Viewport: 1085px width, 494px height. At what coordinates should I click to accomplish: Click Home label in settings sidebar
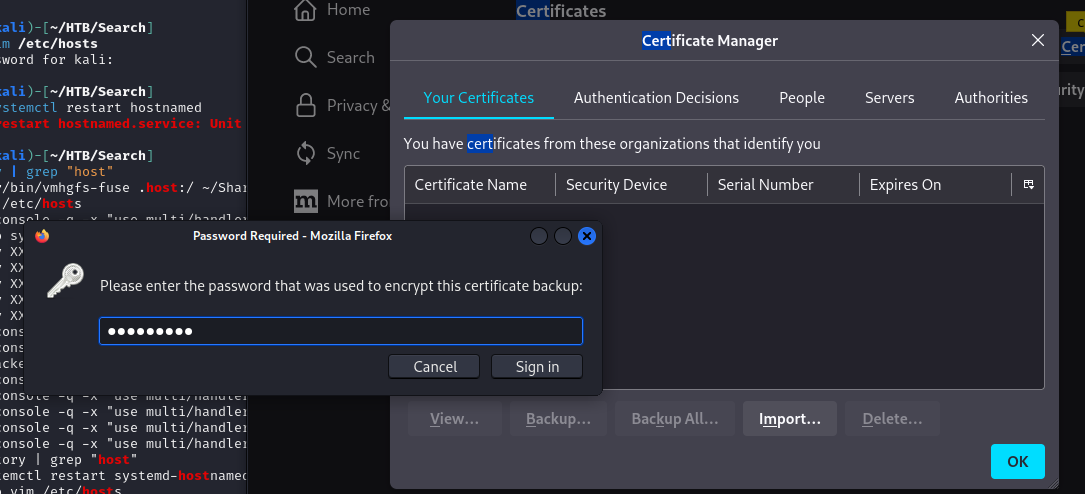(x=349, y=10)
